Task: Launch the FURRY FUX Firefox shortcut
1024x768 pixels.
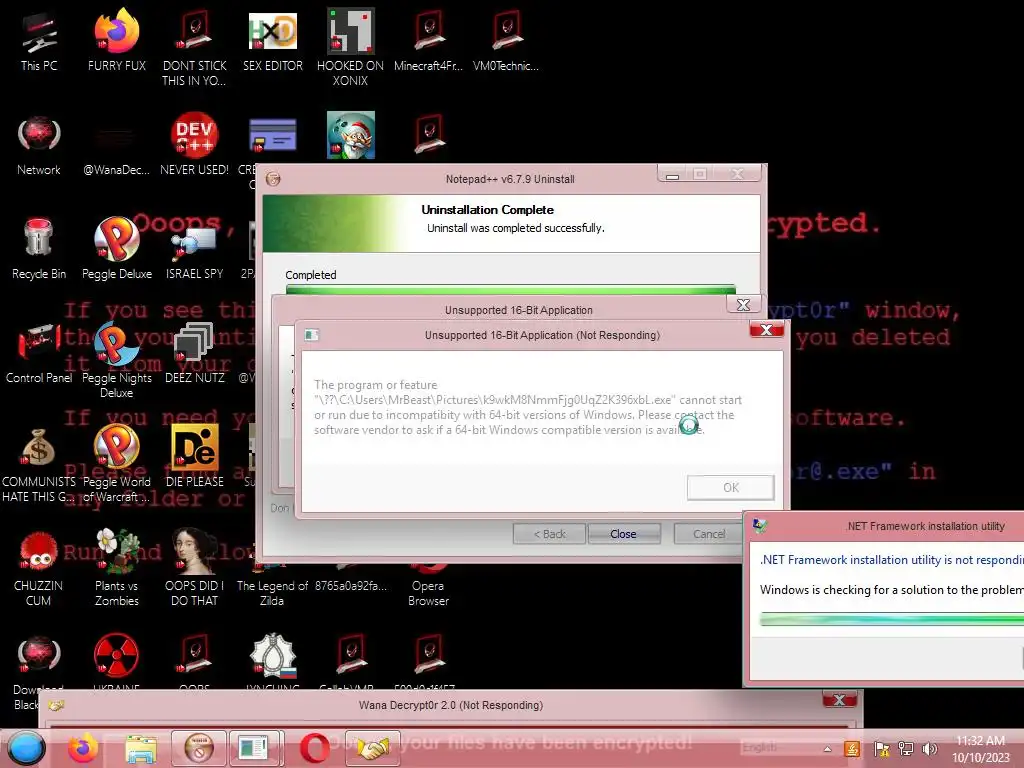Action: (117, 41)
